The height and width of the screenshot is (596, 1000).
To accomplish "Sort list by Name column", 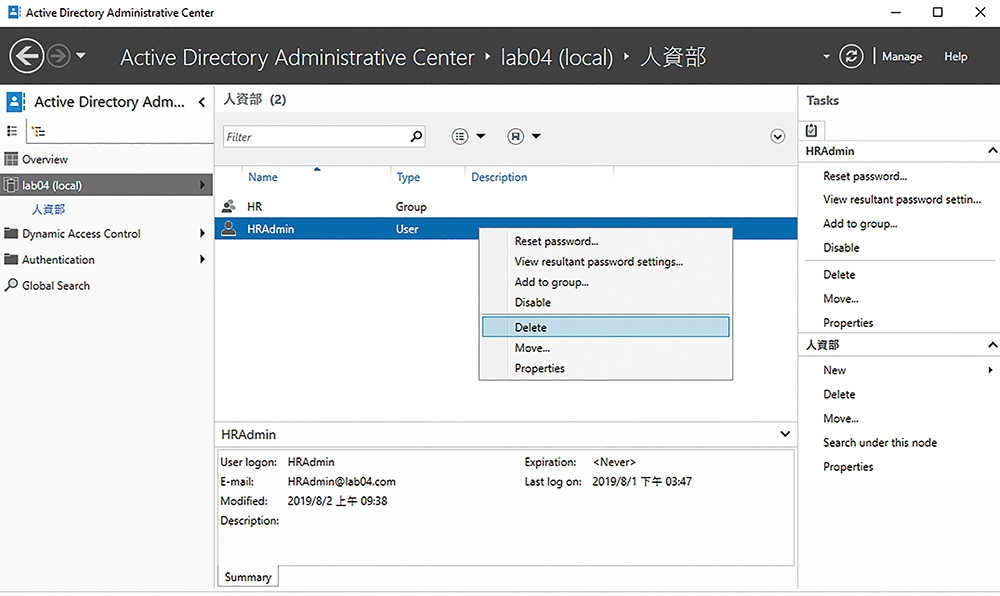I will pos(263,177).
